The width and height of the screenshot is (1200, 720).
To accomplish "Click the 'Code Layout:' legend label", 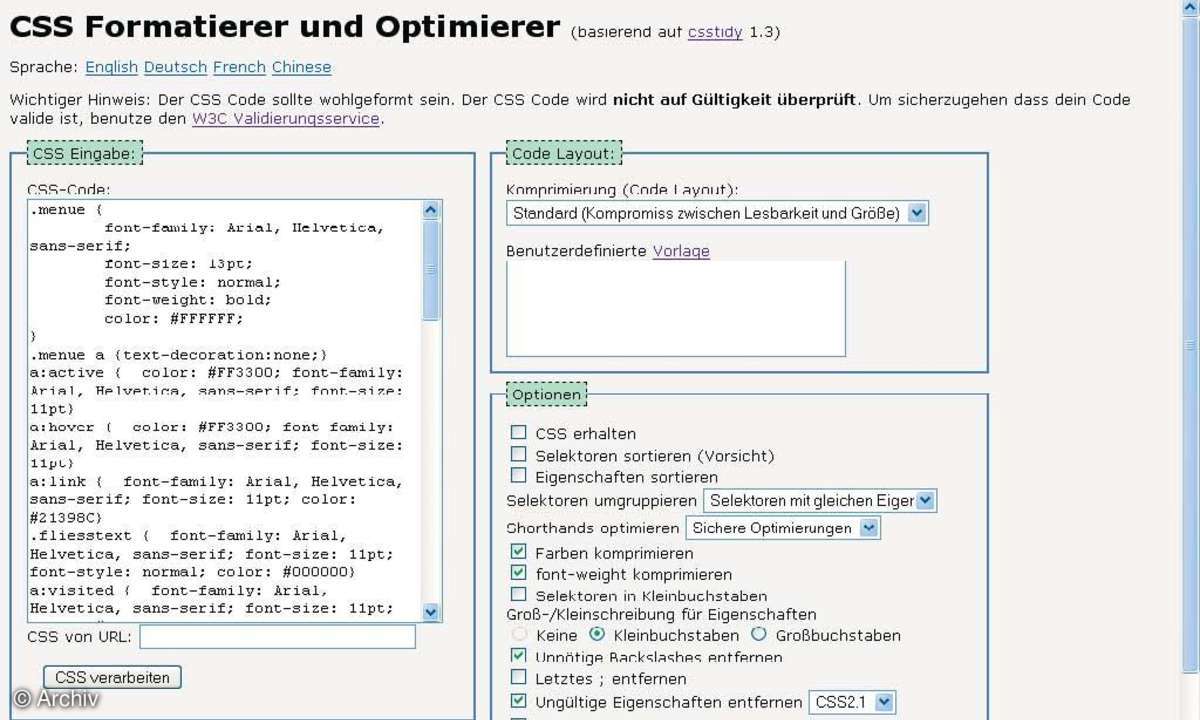I will (x=562, y=154).
